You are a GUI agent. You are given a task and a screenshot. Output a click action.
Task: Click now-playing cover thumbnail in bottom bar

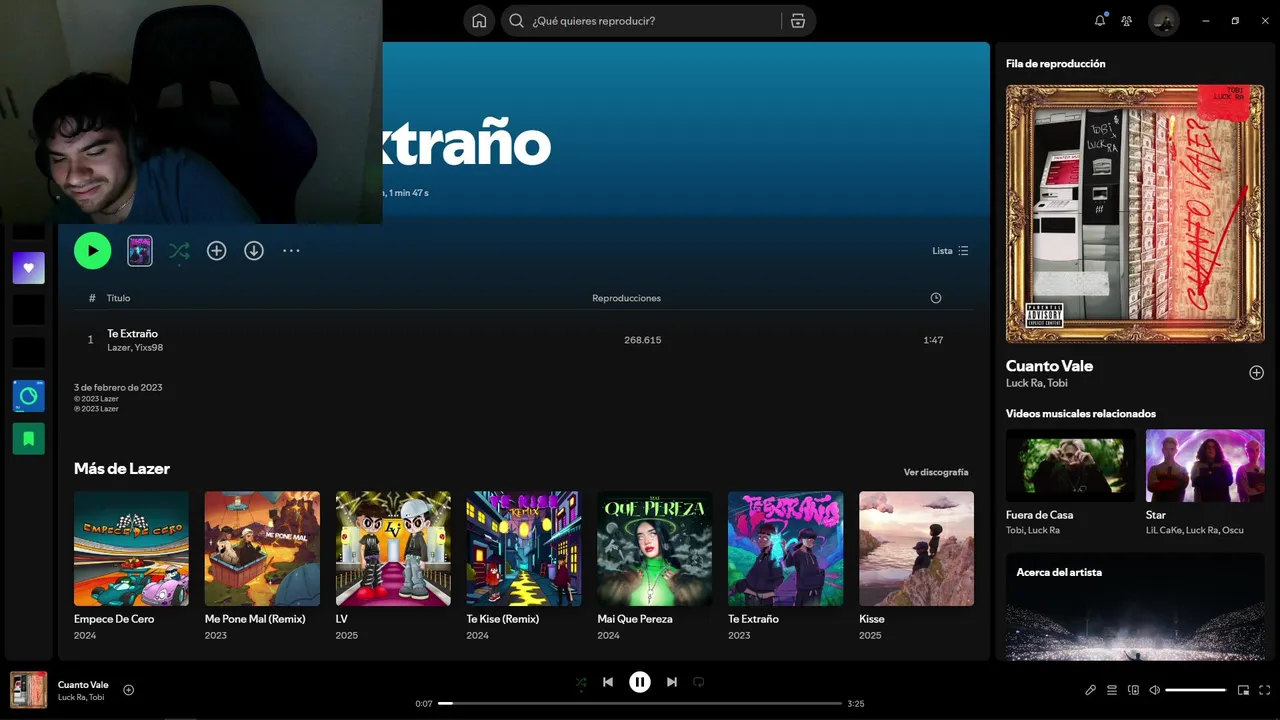coord(28,690)
